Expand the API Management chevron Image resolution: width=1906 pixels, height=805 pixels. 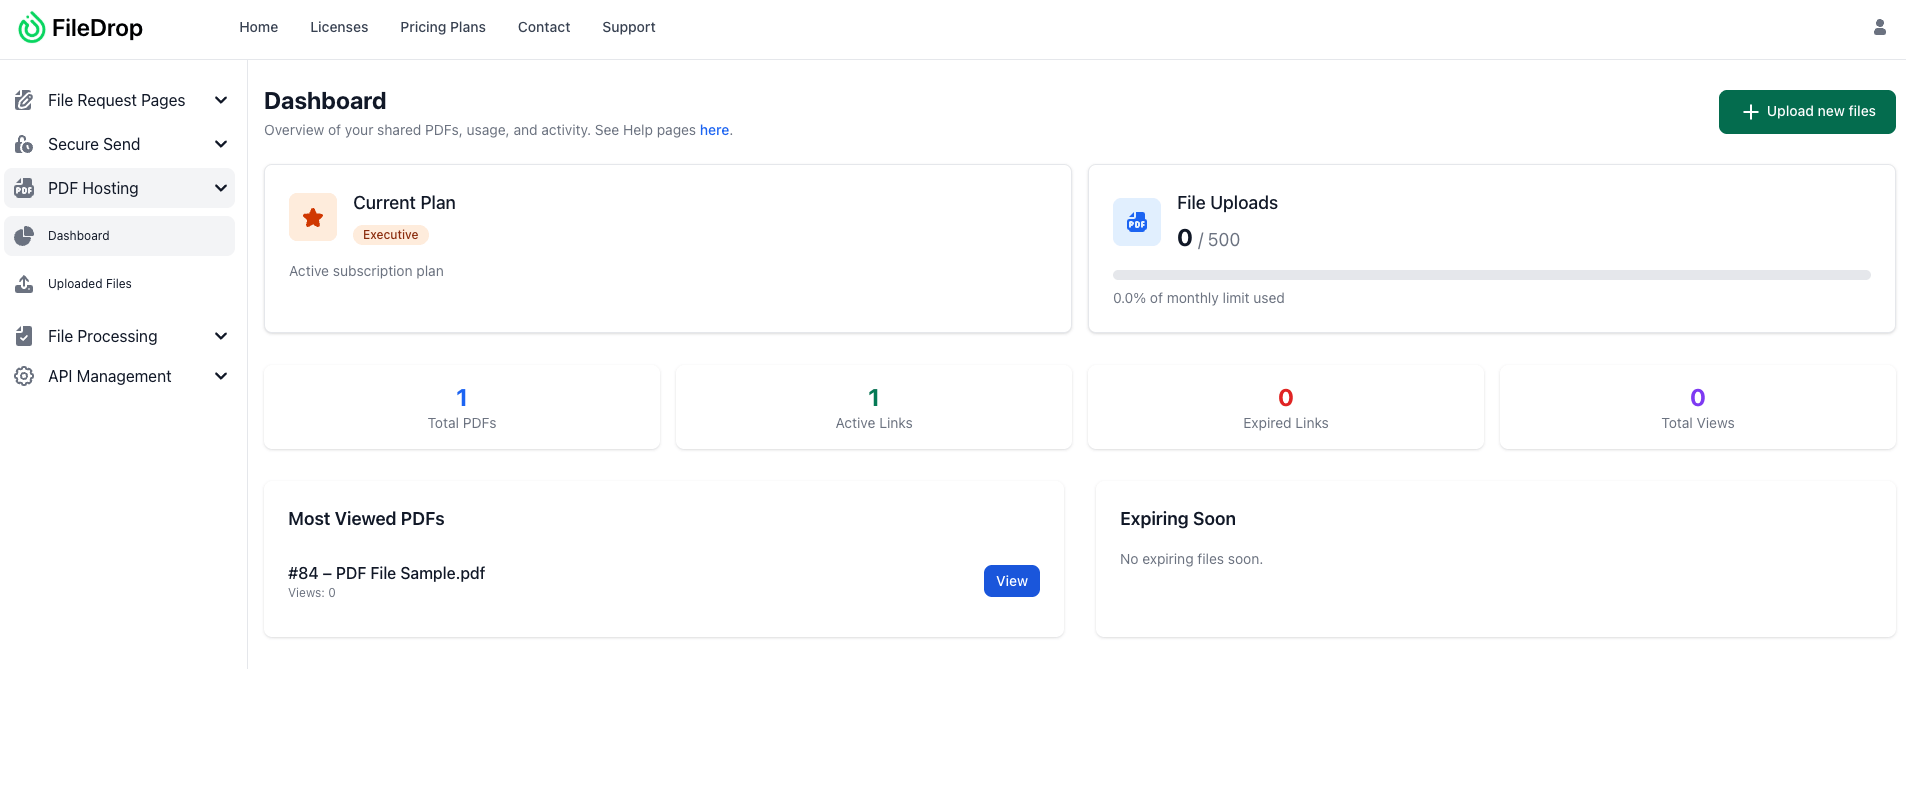221,376
